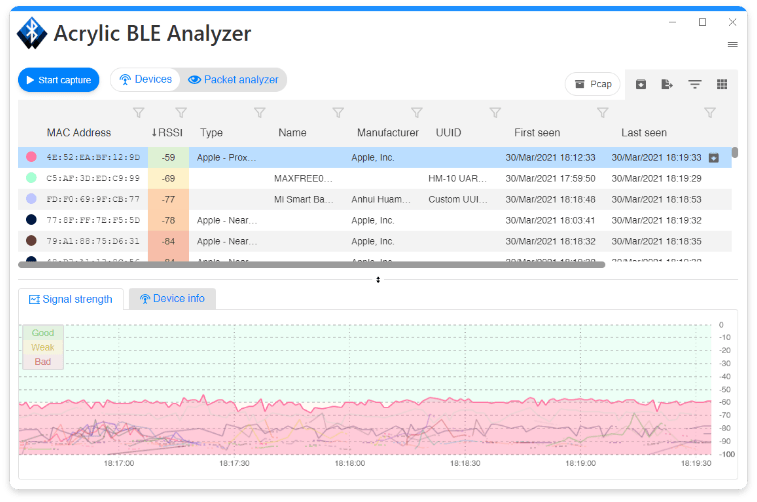Click navy color dot of 77:8F:FF:7E:F5:5D
The width and height of the screenshot is (757, 502).
click(31, 220)
